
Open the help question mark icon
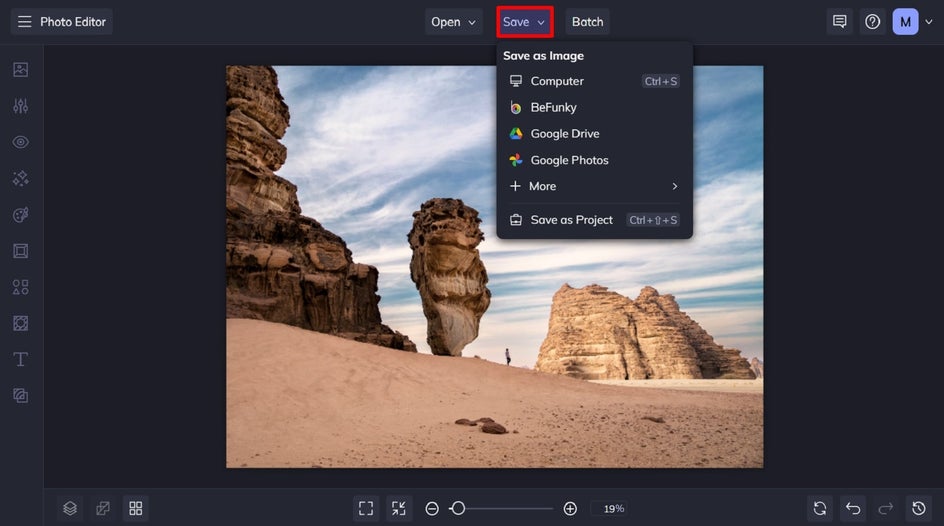[872, 22]
